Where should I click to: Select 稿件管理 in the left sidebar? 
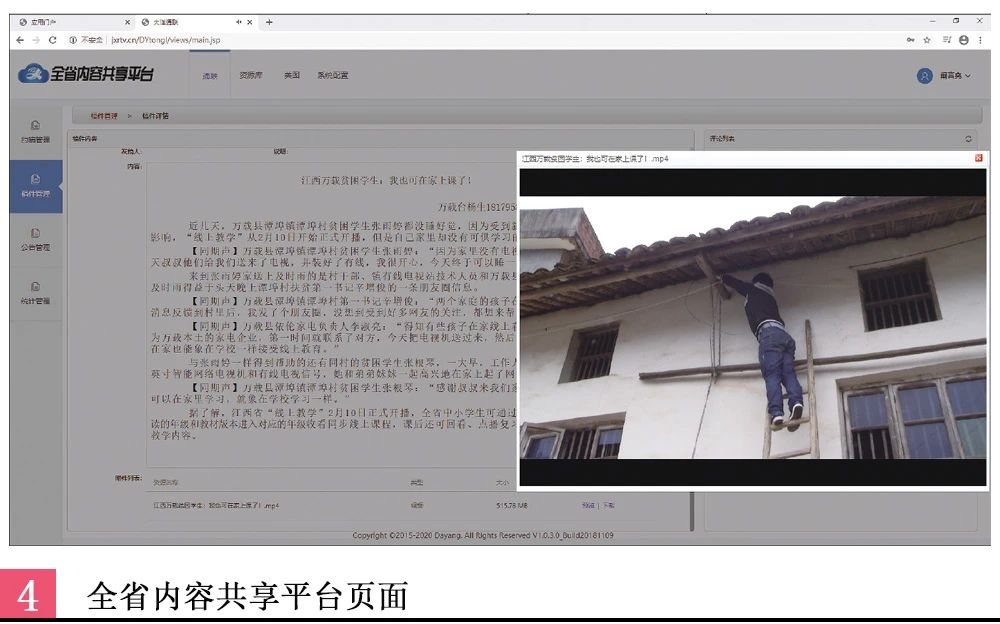36,186
